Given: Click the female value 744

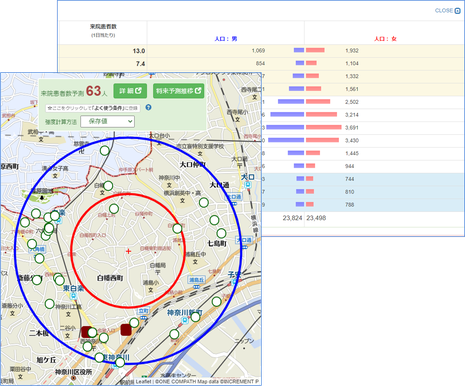Looking at the screenshot, I should point(350,179).
